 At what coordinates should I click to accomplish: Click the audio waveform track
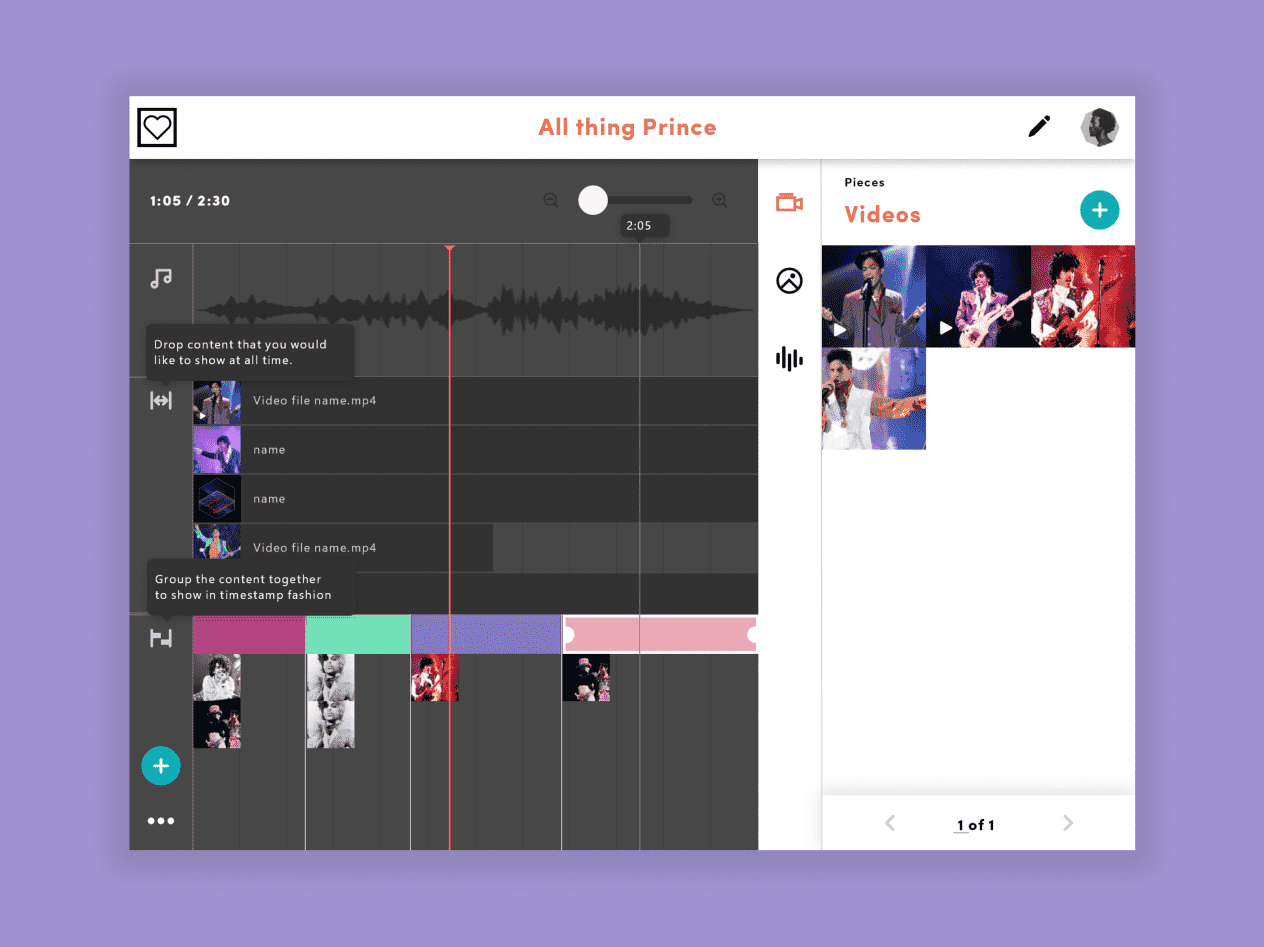(x=475, y=310)
